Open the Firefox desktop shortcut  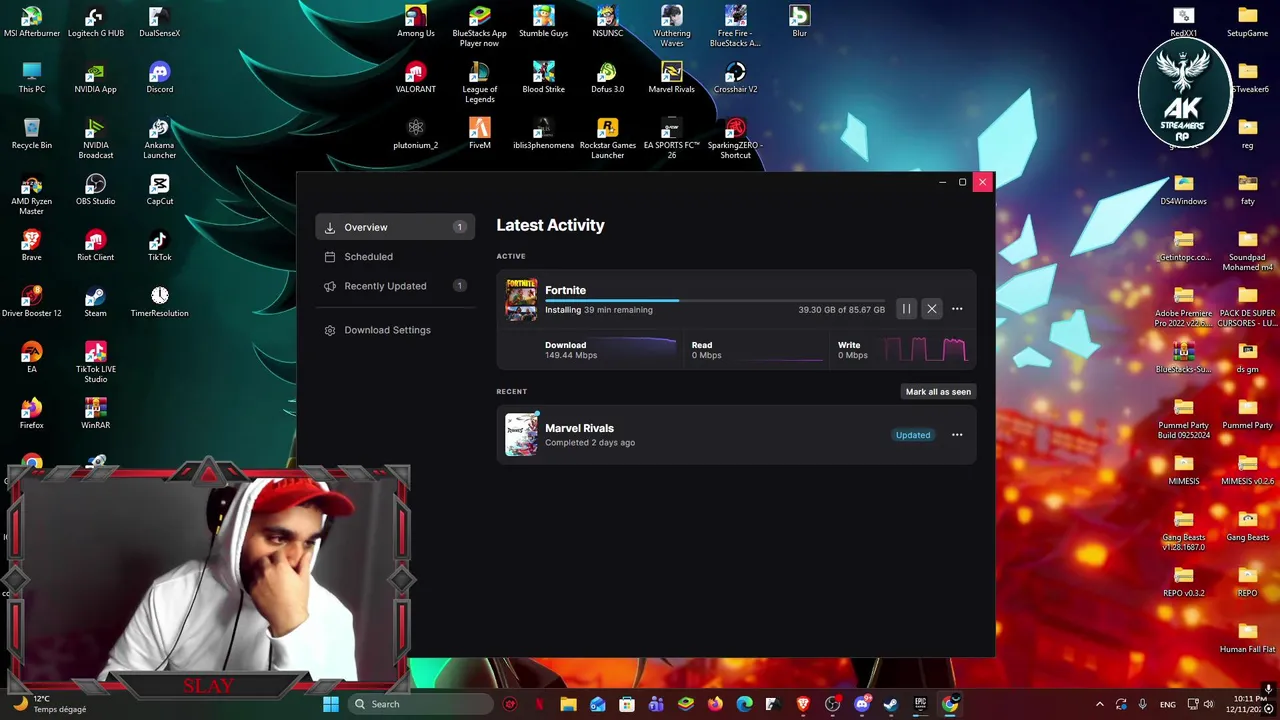coord(32,414)
